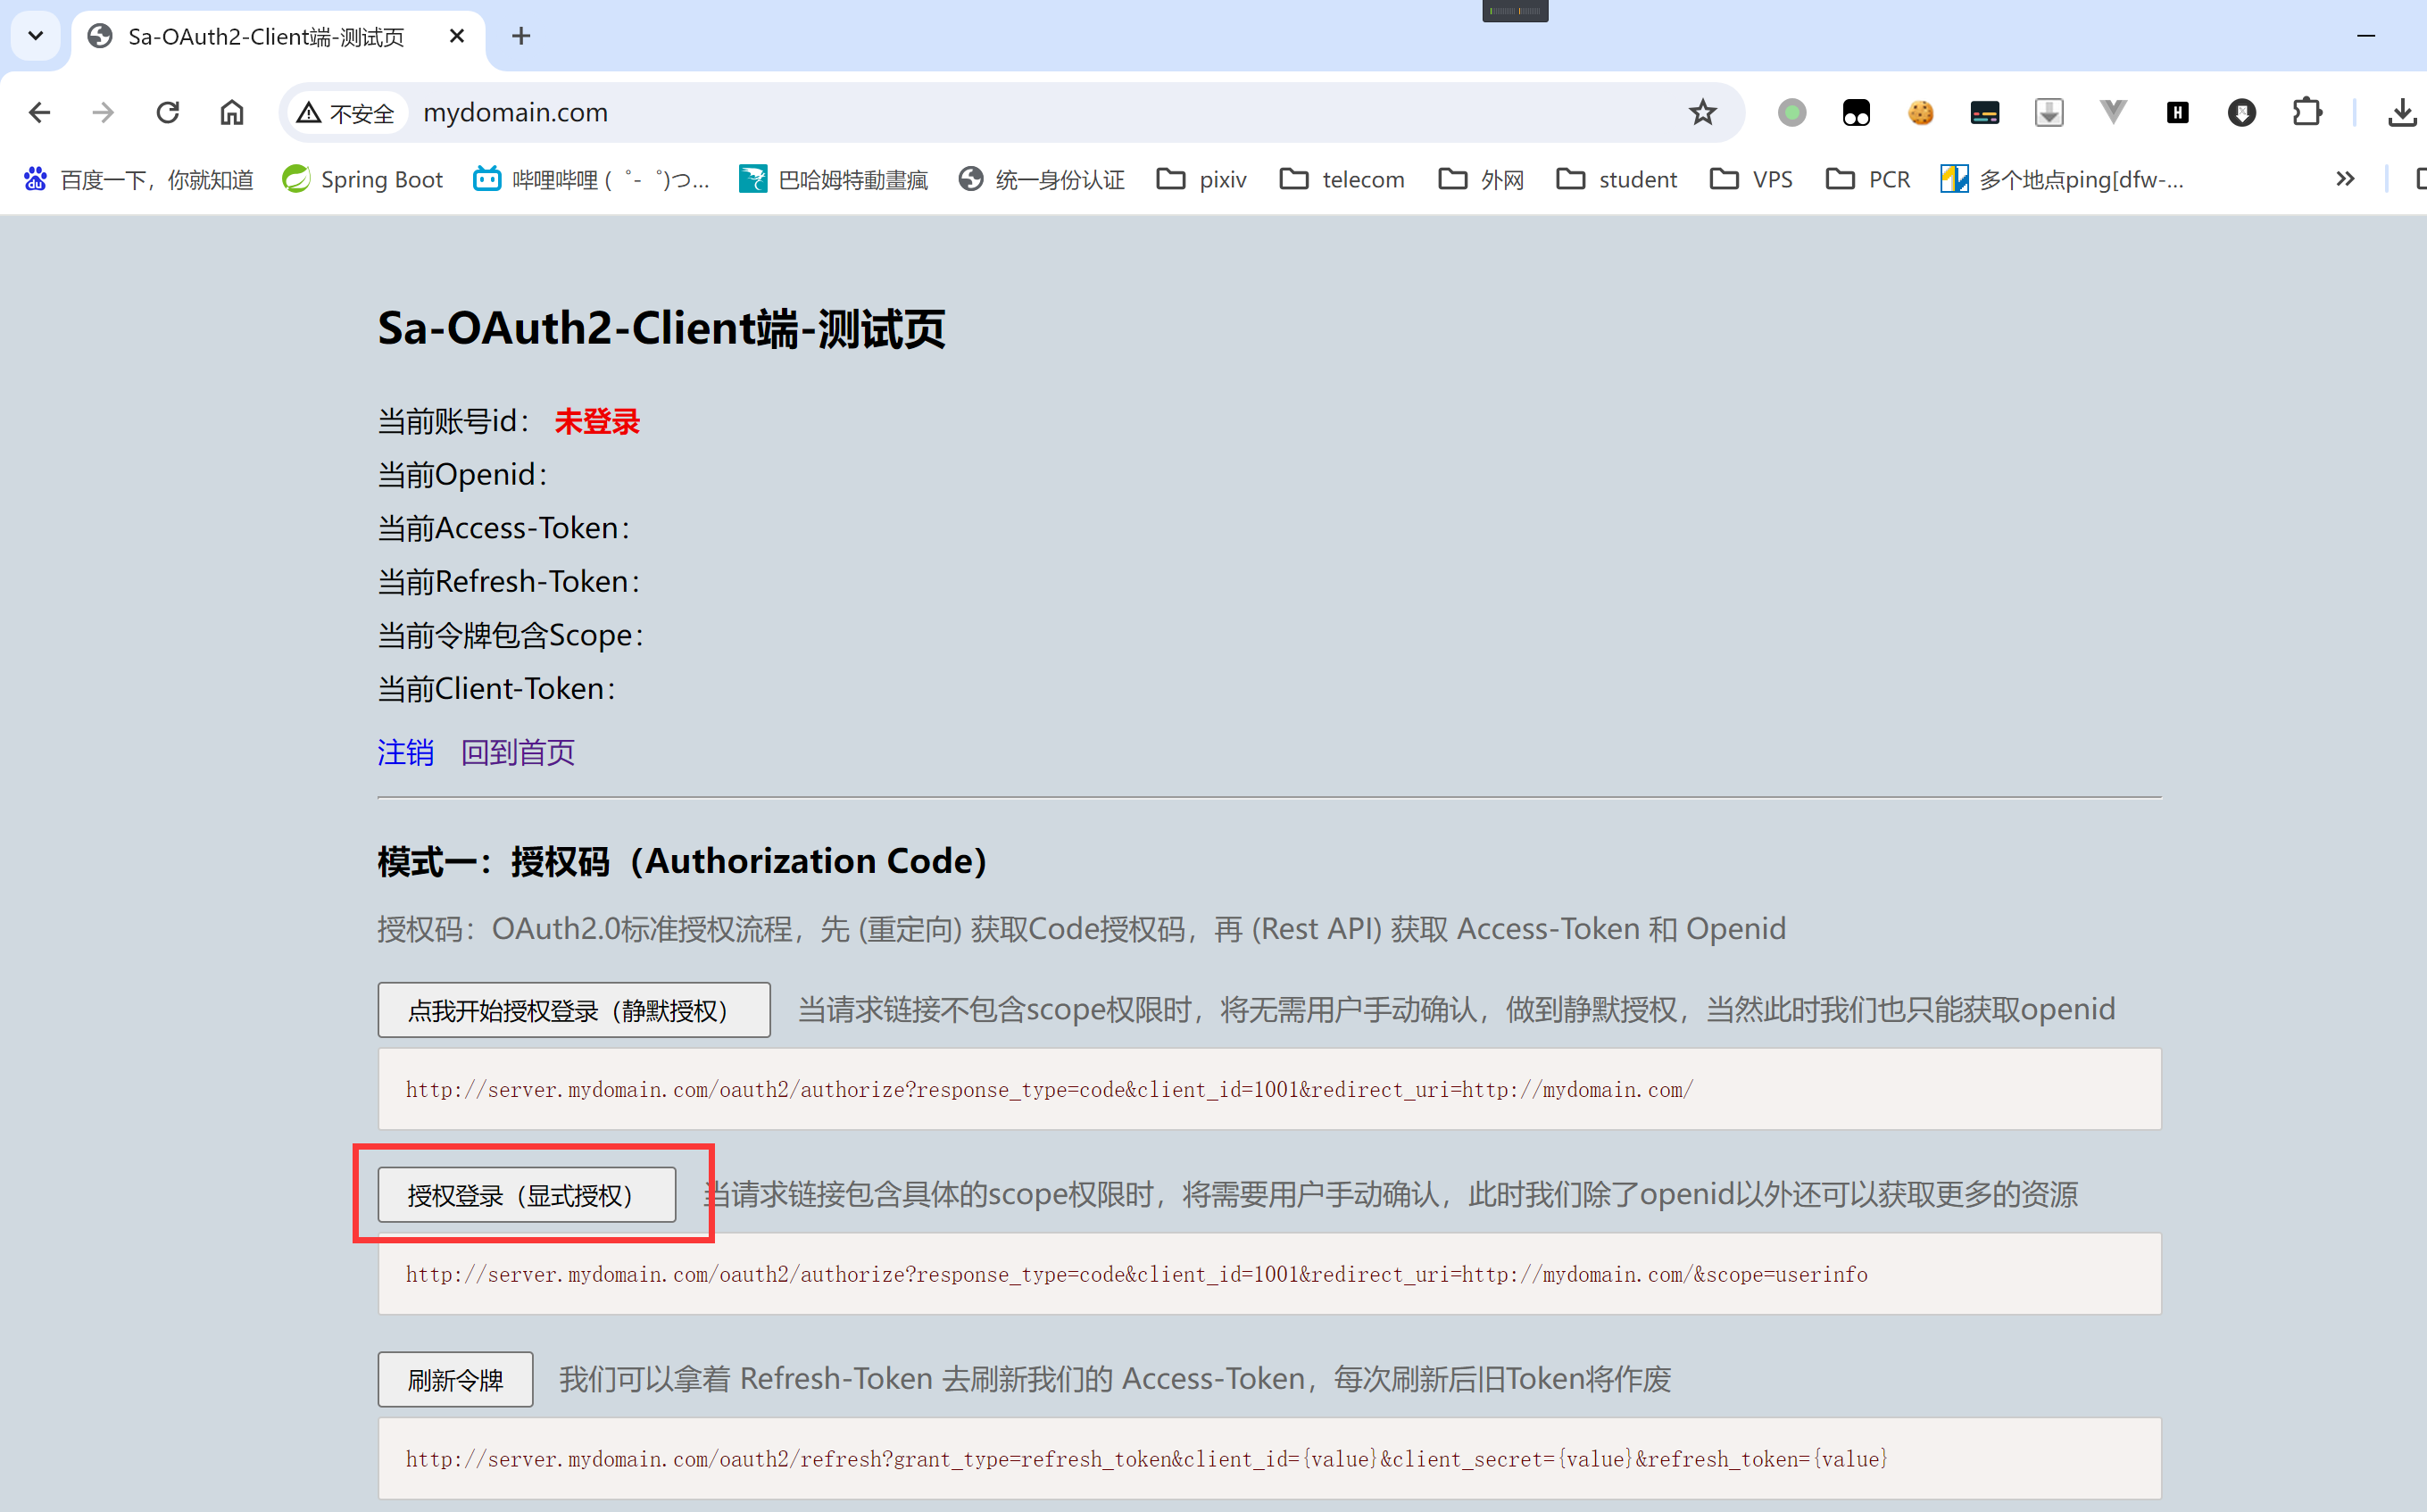The image size is (2427, 1512).
Task: Open the pixiv bookmark folder
Action: [x=1201, y=180]
